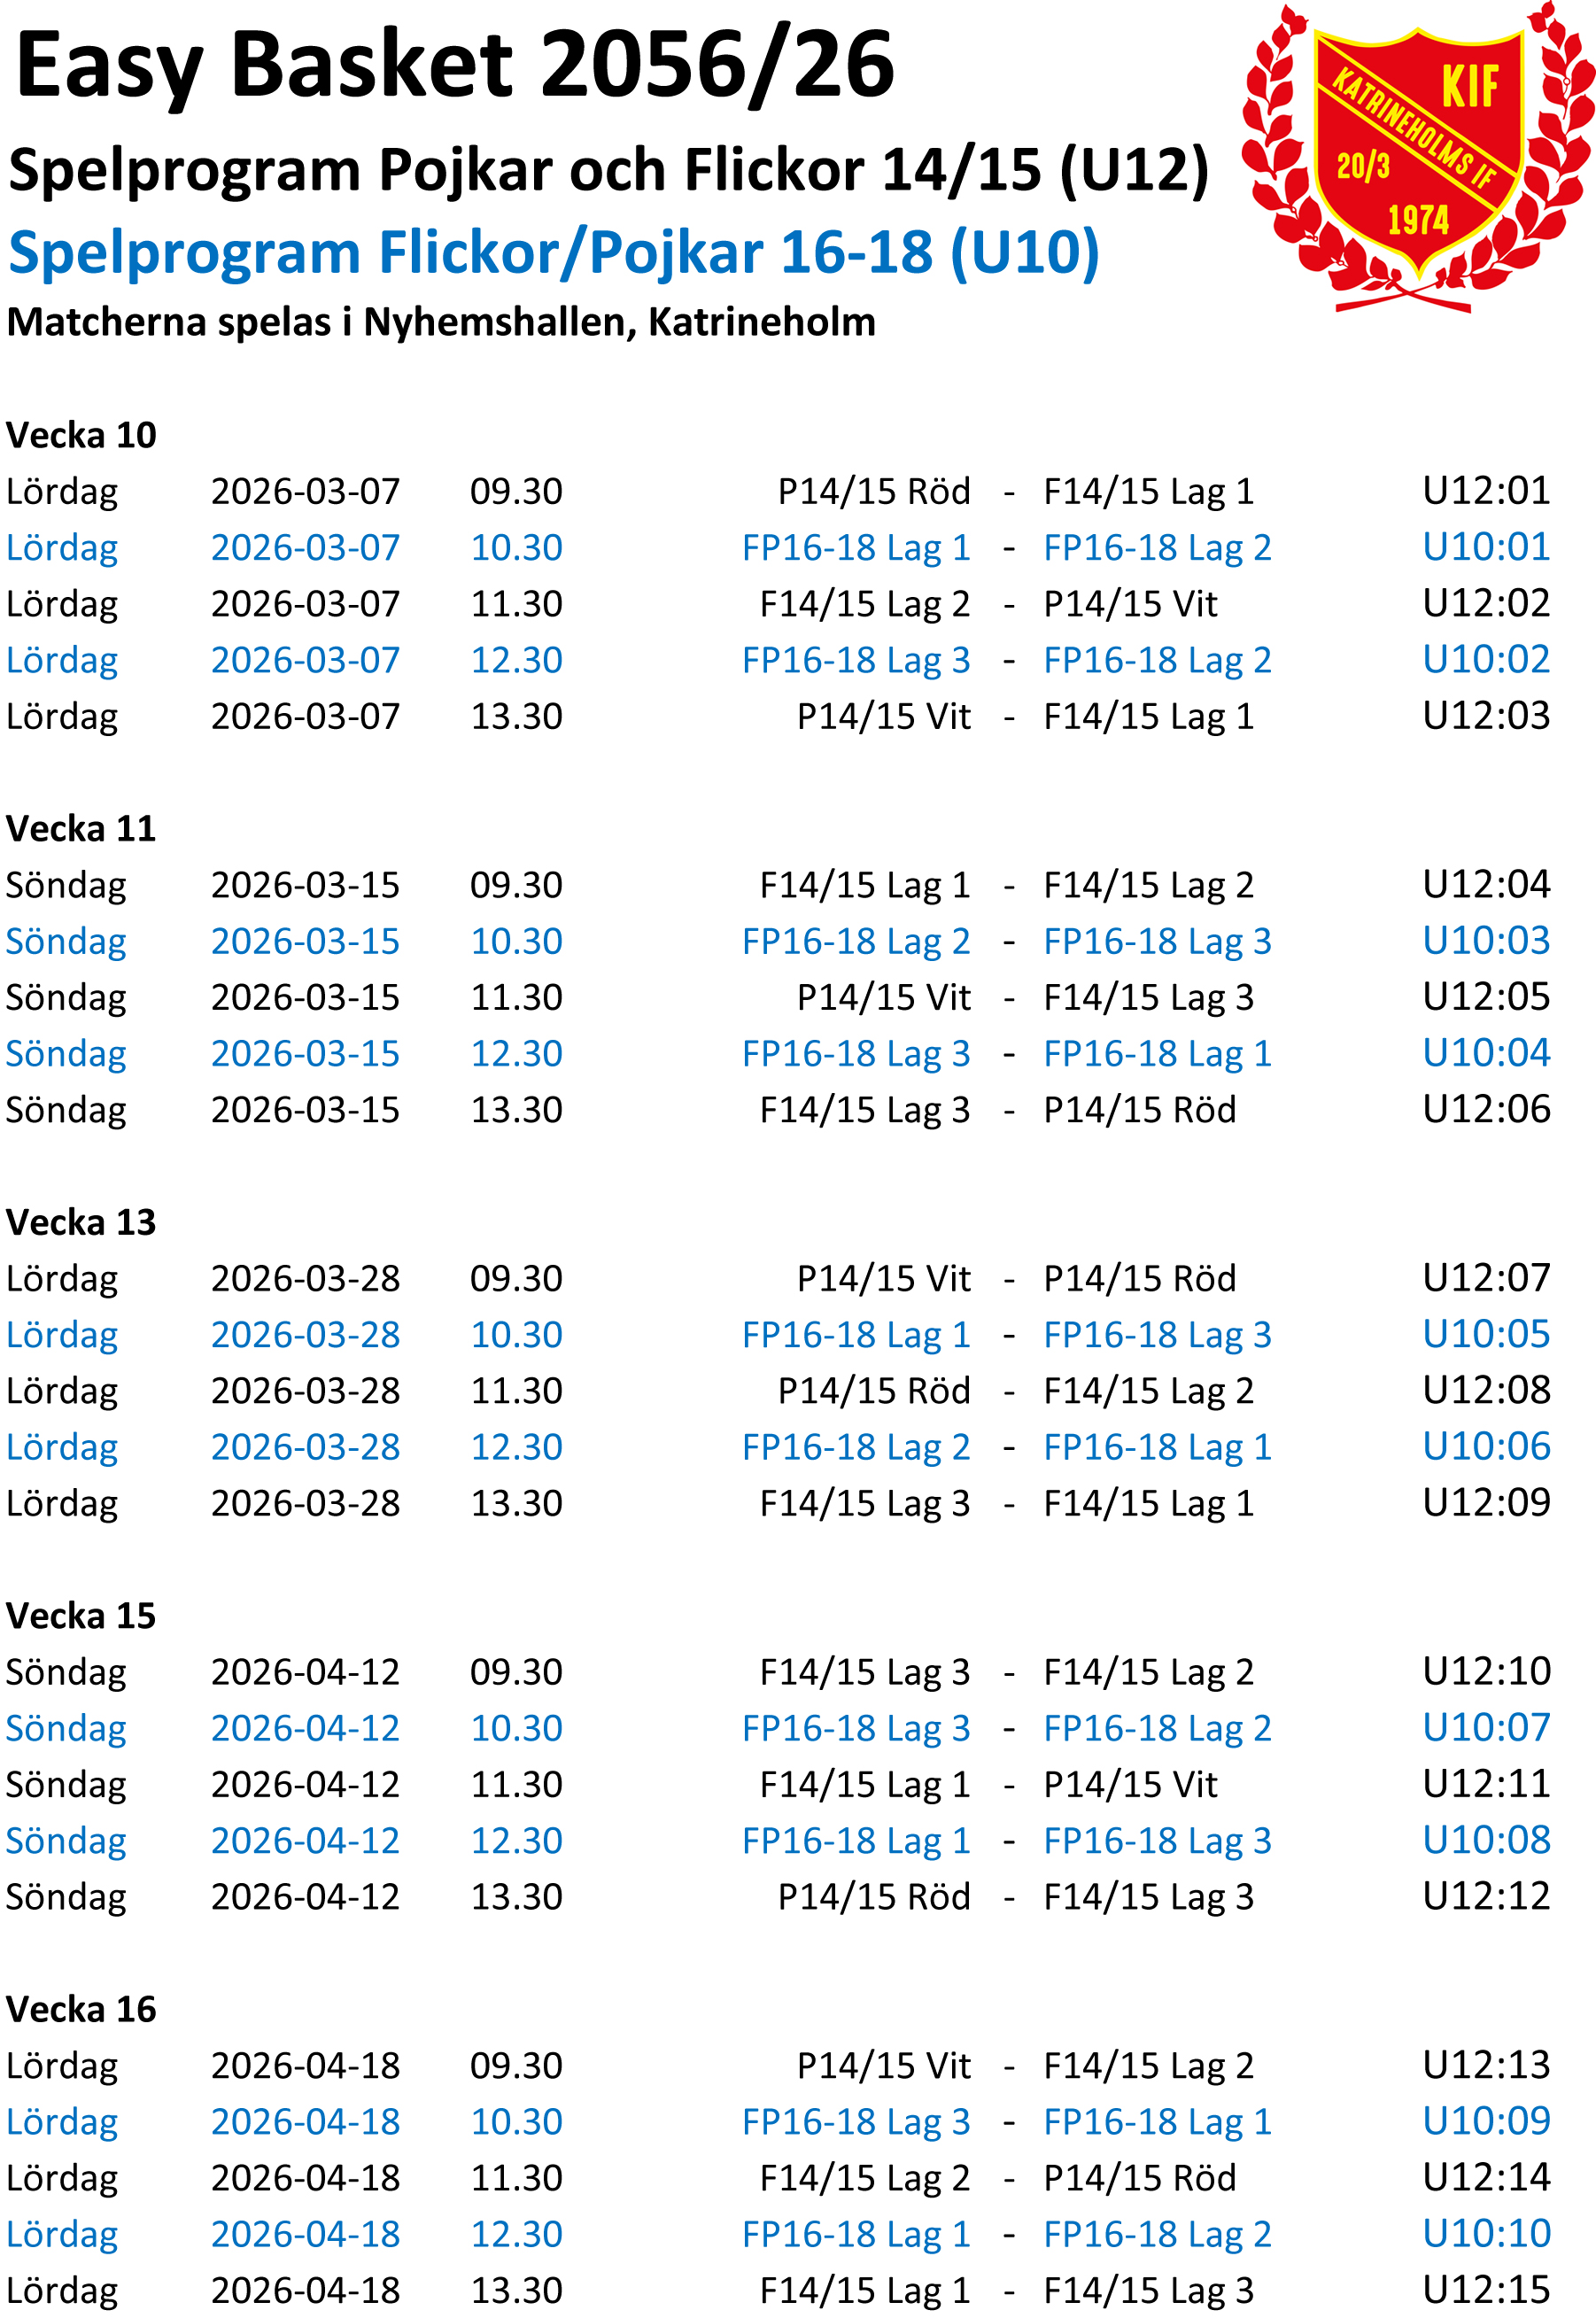This screenshot has width=1596, height=2318.
Task: Click the Vecka 11 section heading
Action: tap(81, 828)
